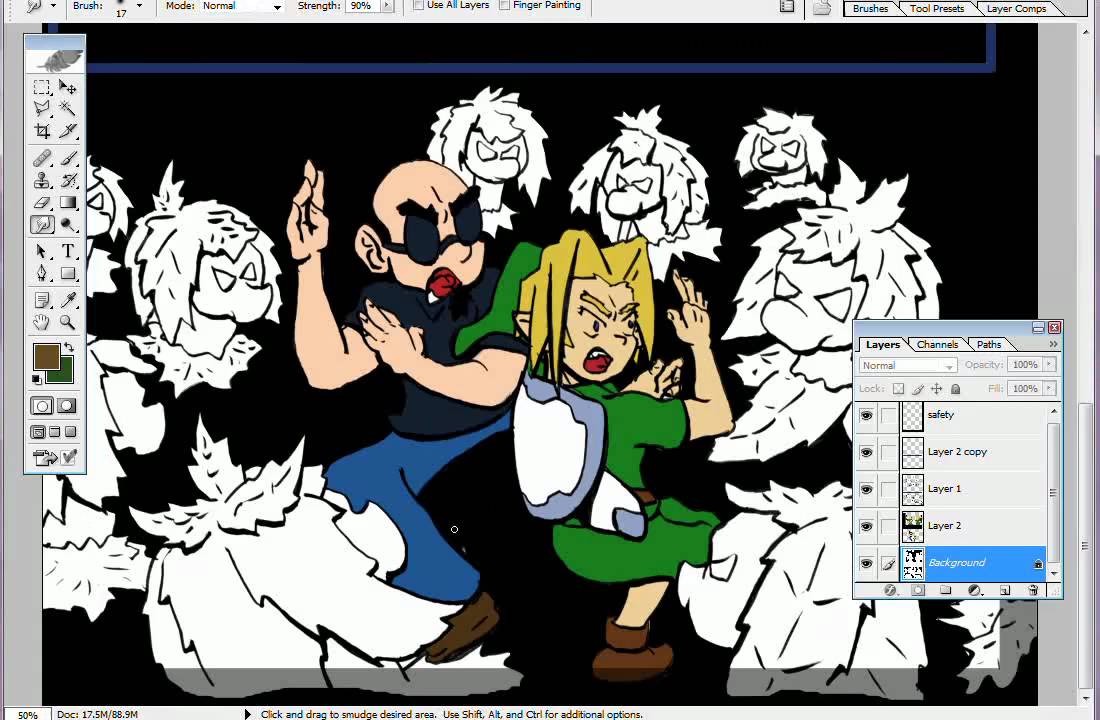
Task: Open the tool preset picker arrow
Action: point(53,6)
